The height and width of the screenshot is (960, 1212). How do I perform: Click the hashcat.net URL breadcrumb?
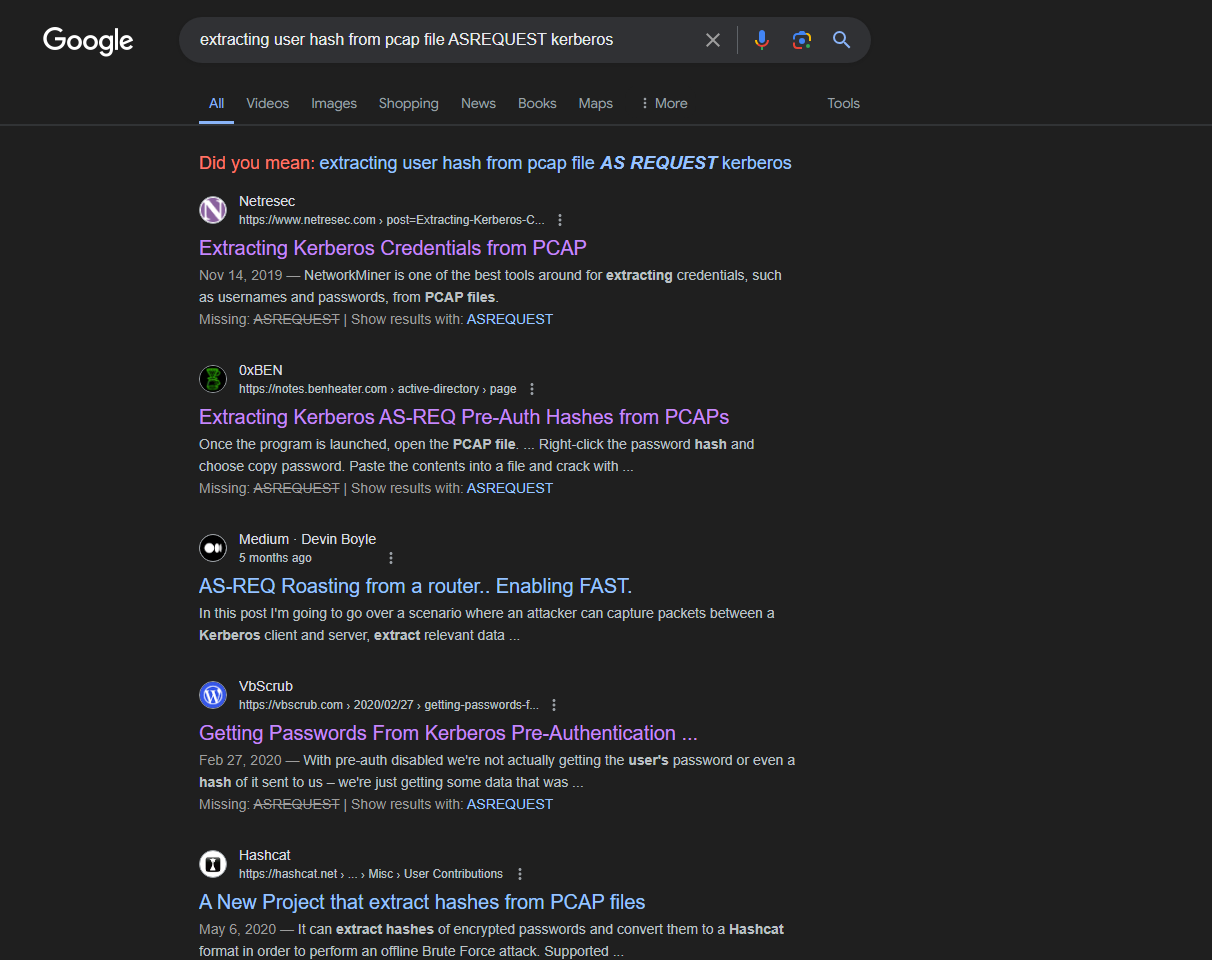coord(371,874)
